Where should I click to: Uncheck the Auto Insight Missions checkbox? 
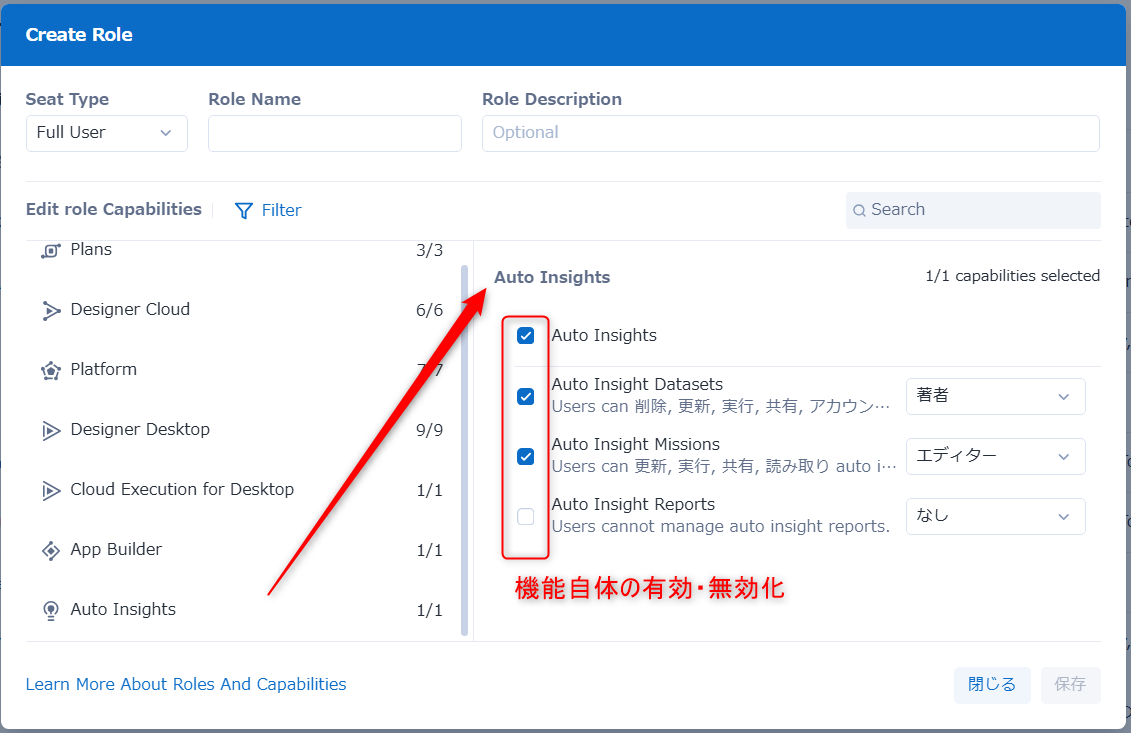point(526,457)
